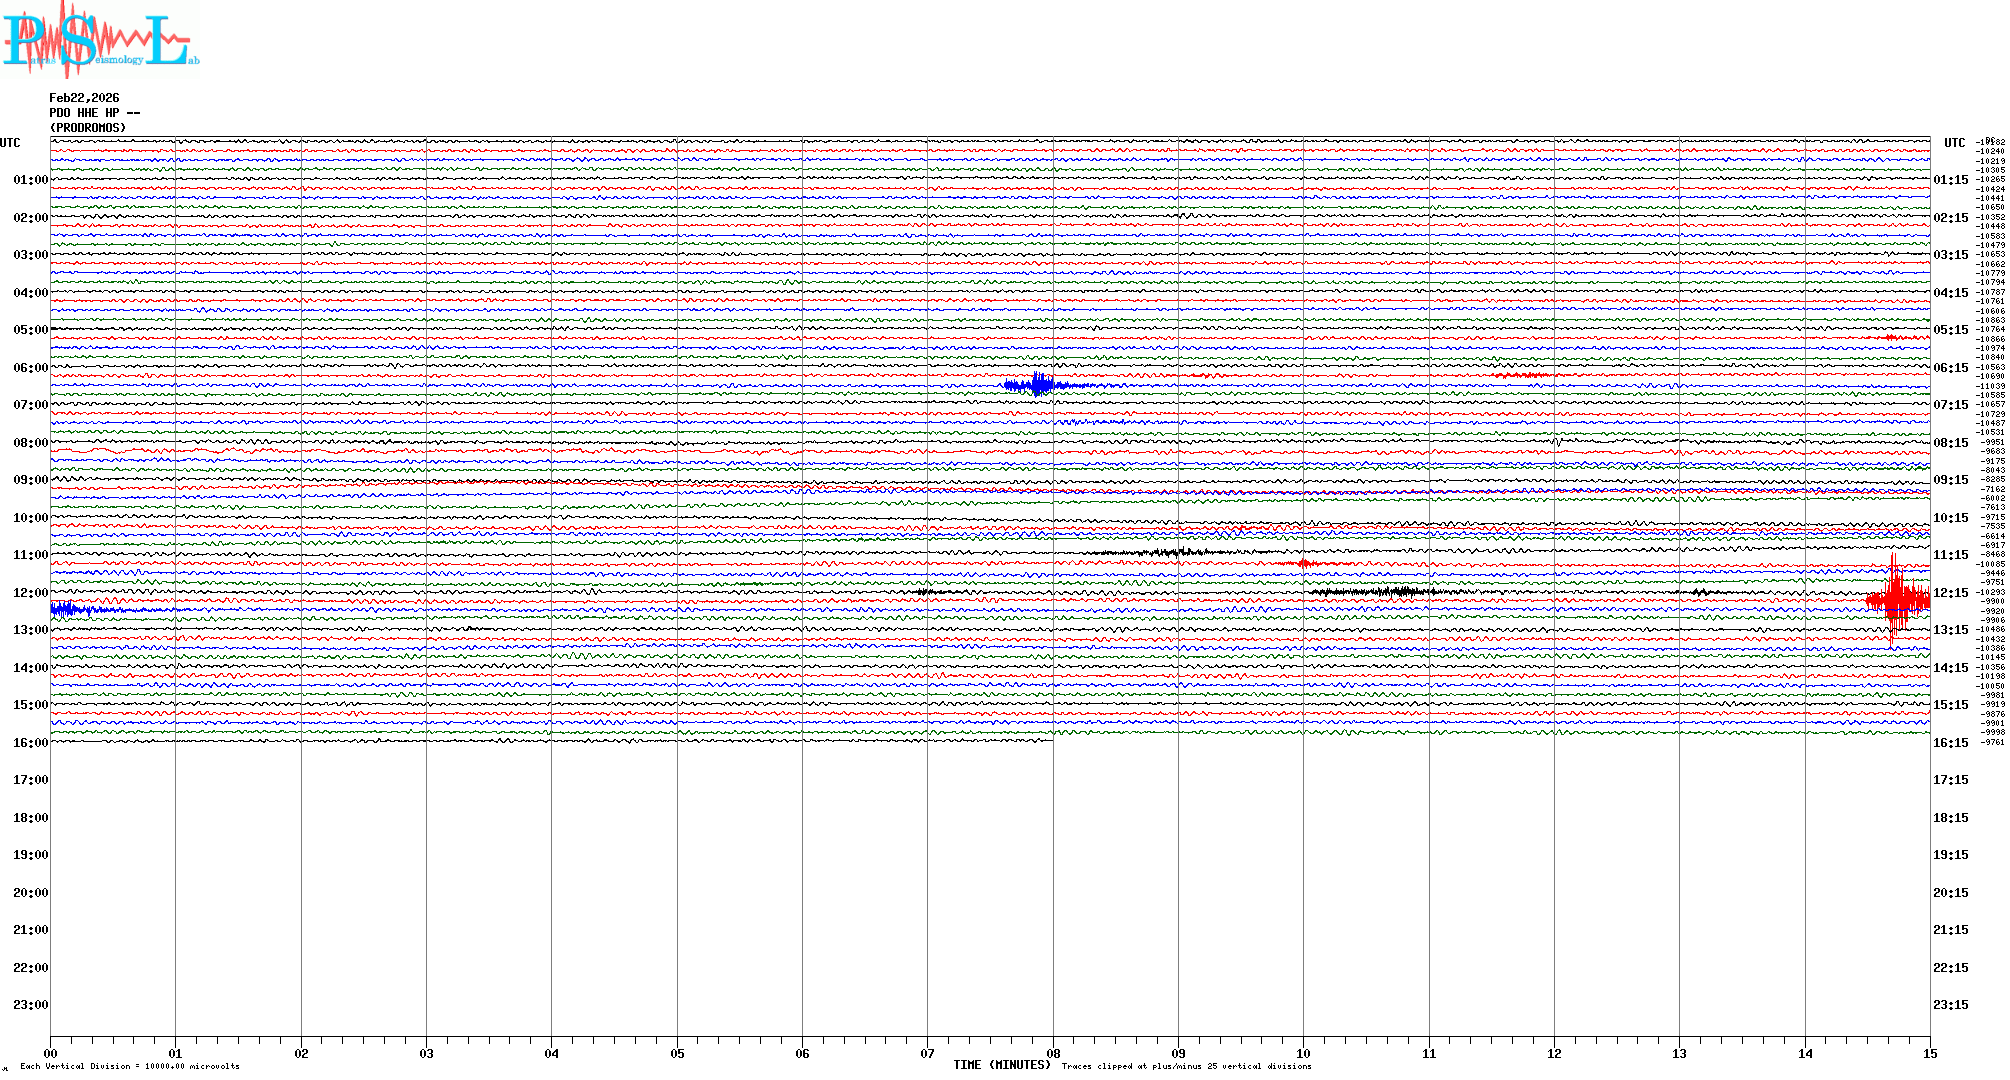
Task: Click the blue seismic burst near minute 08
Action: (1038, 385)
